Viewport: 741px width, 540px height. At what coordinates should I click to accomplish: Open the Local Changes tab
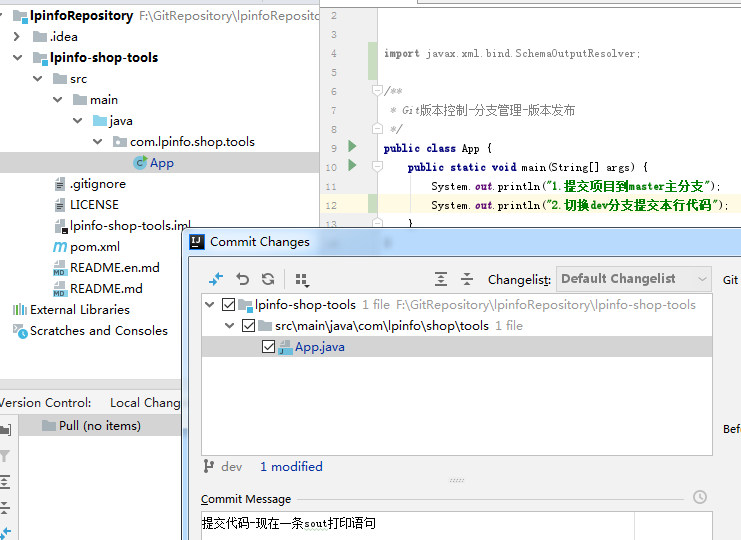[x=146, y=403]
